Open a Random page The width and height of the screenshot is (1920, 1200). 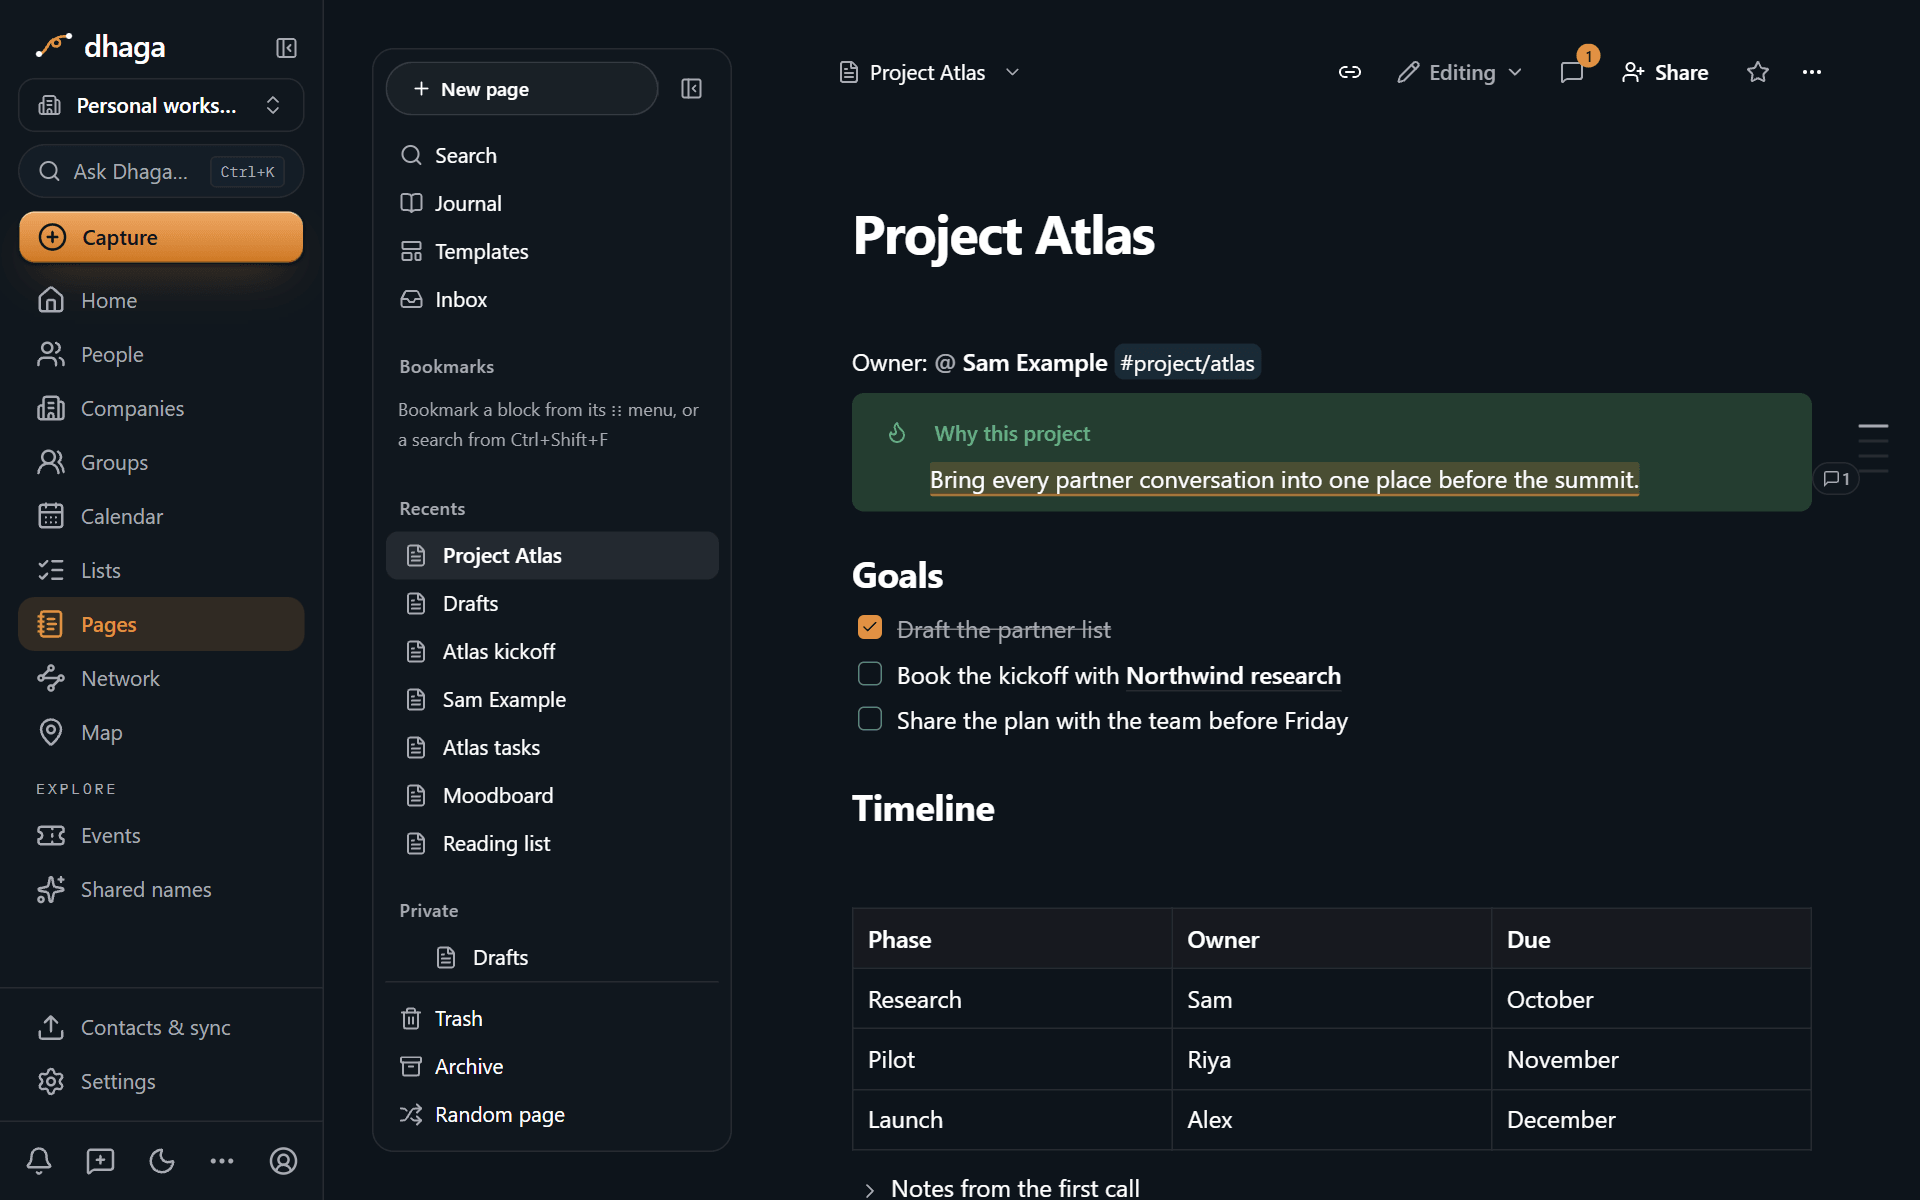click(x=552, y=1114)
